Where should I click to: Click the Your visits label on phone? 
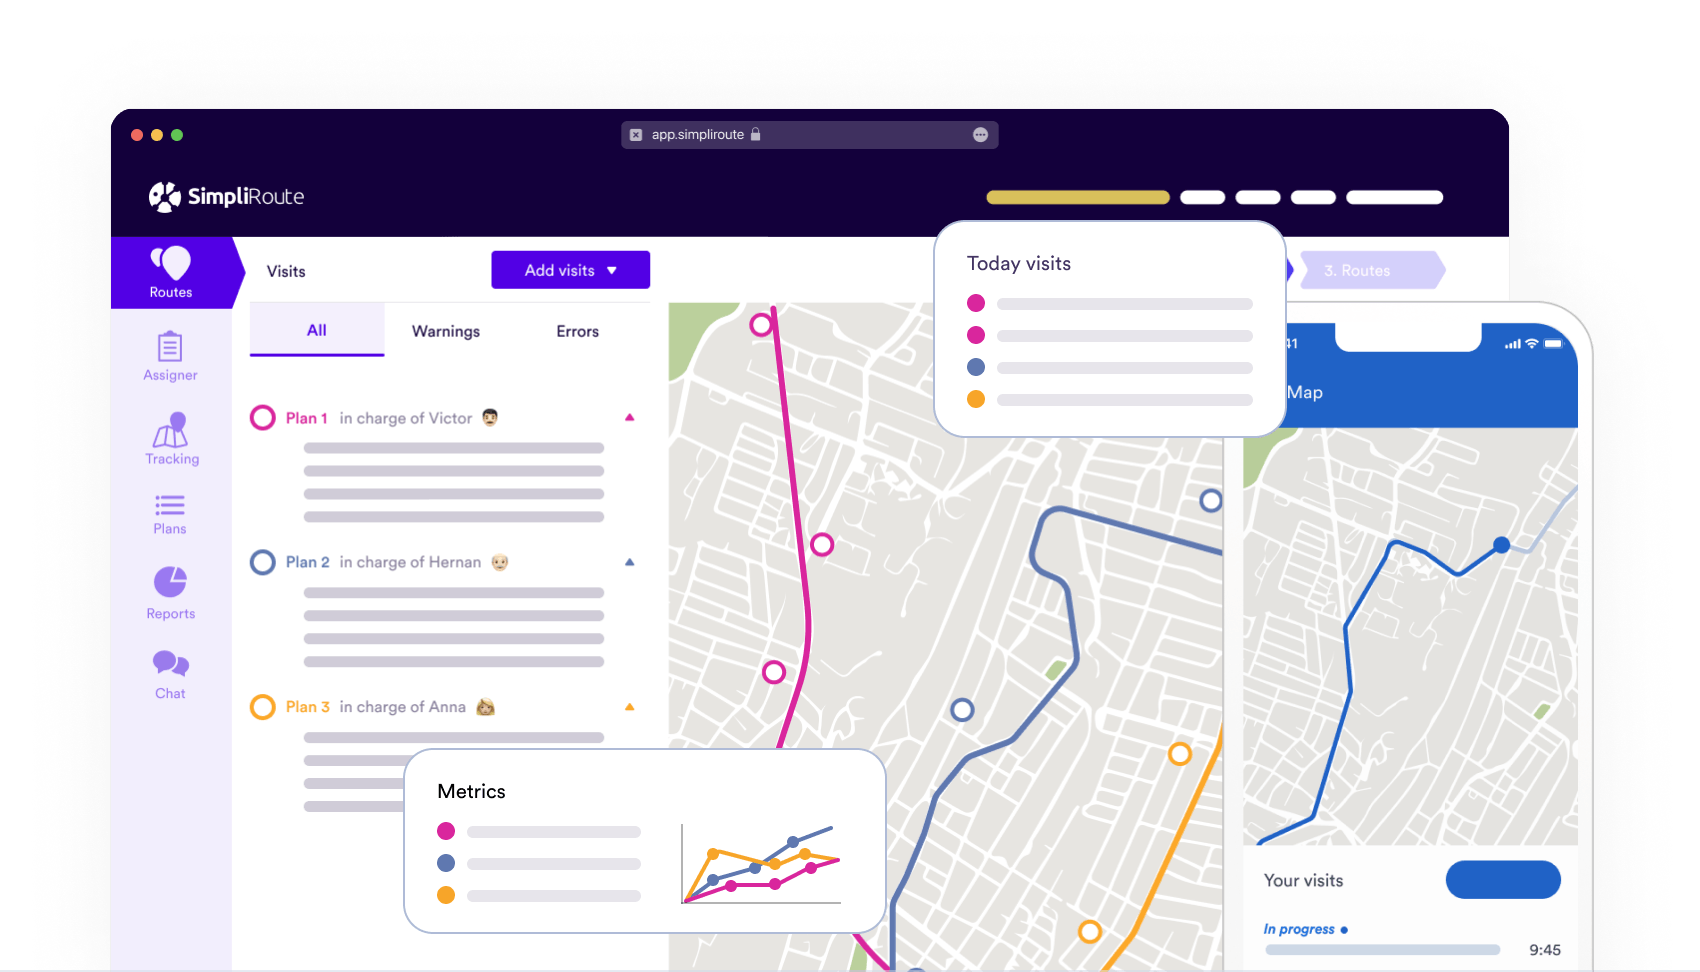1304,880
